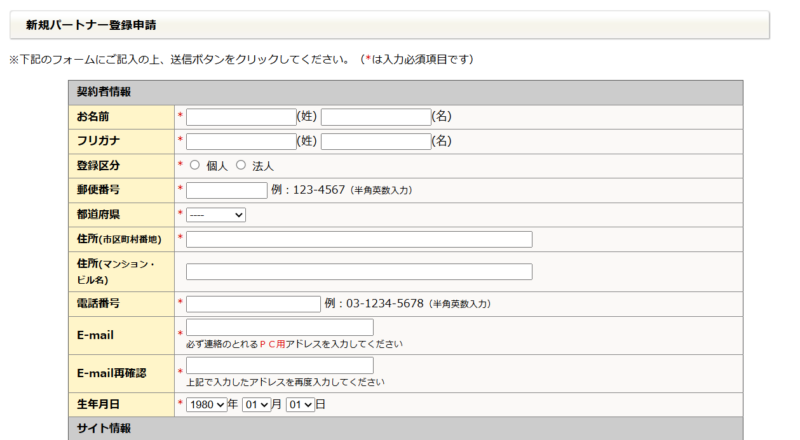
Task: Select the 個人 radio button
Action: click(194, 165)
